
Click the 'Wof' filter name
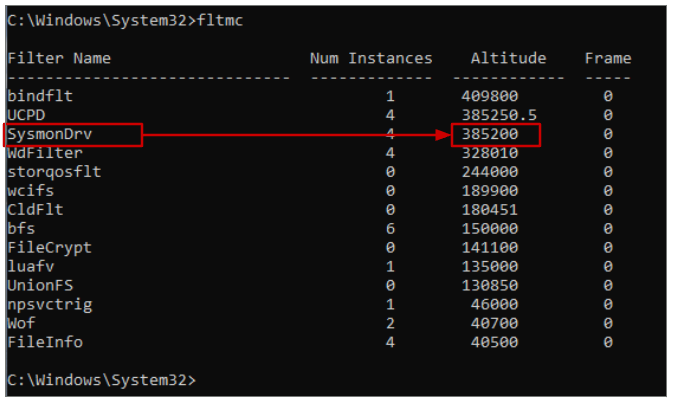pyautogui.click(x=21, y=323)
